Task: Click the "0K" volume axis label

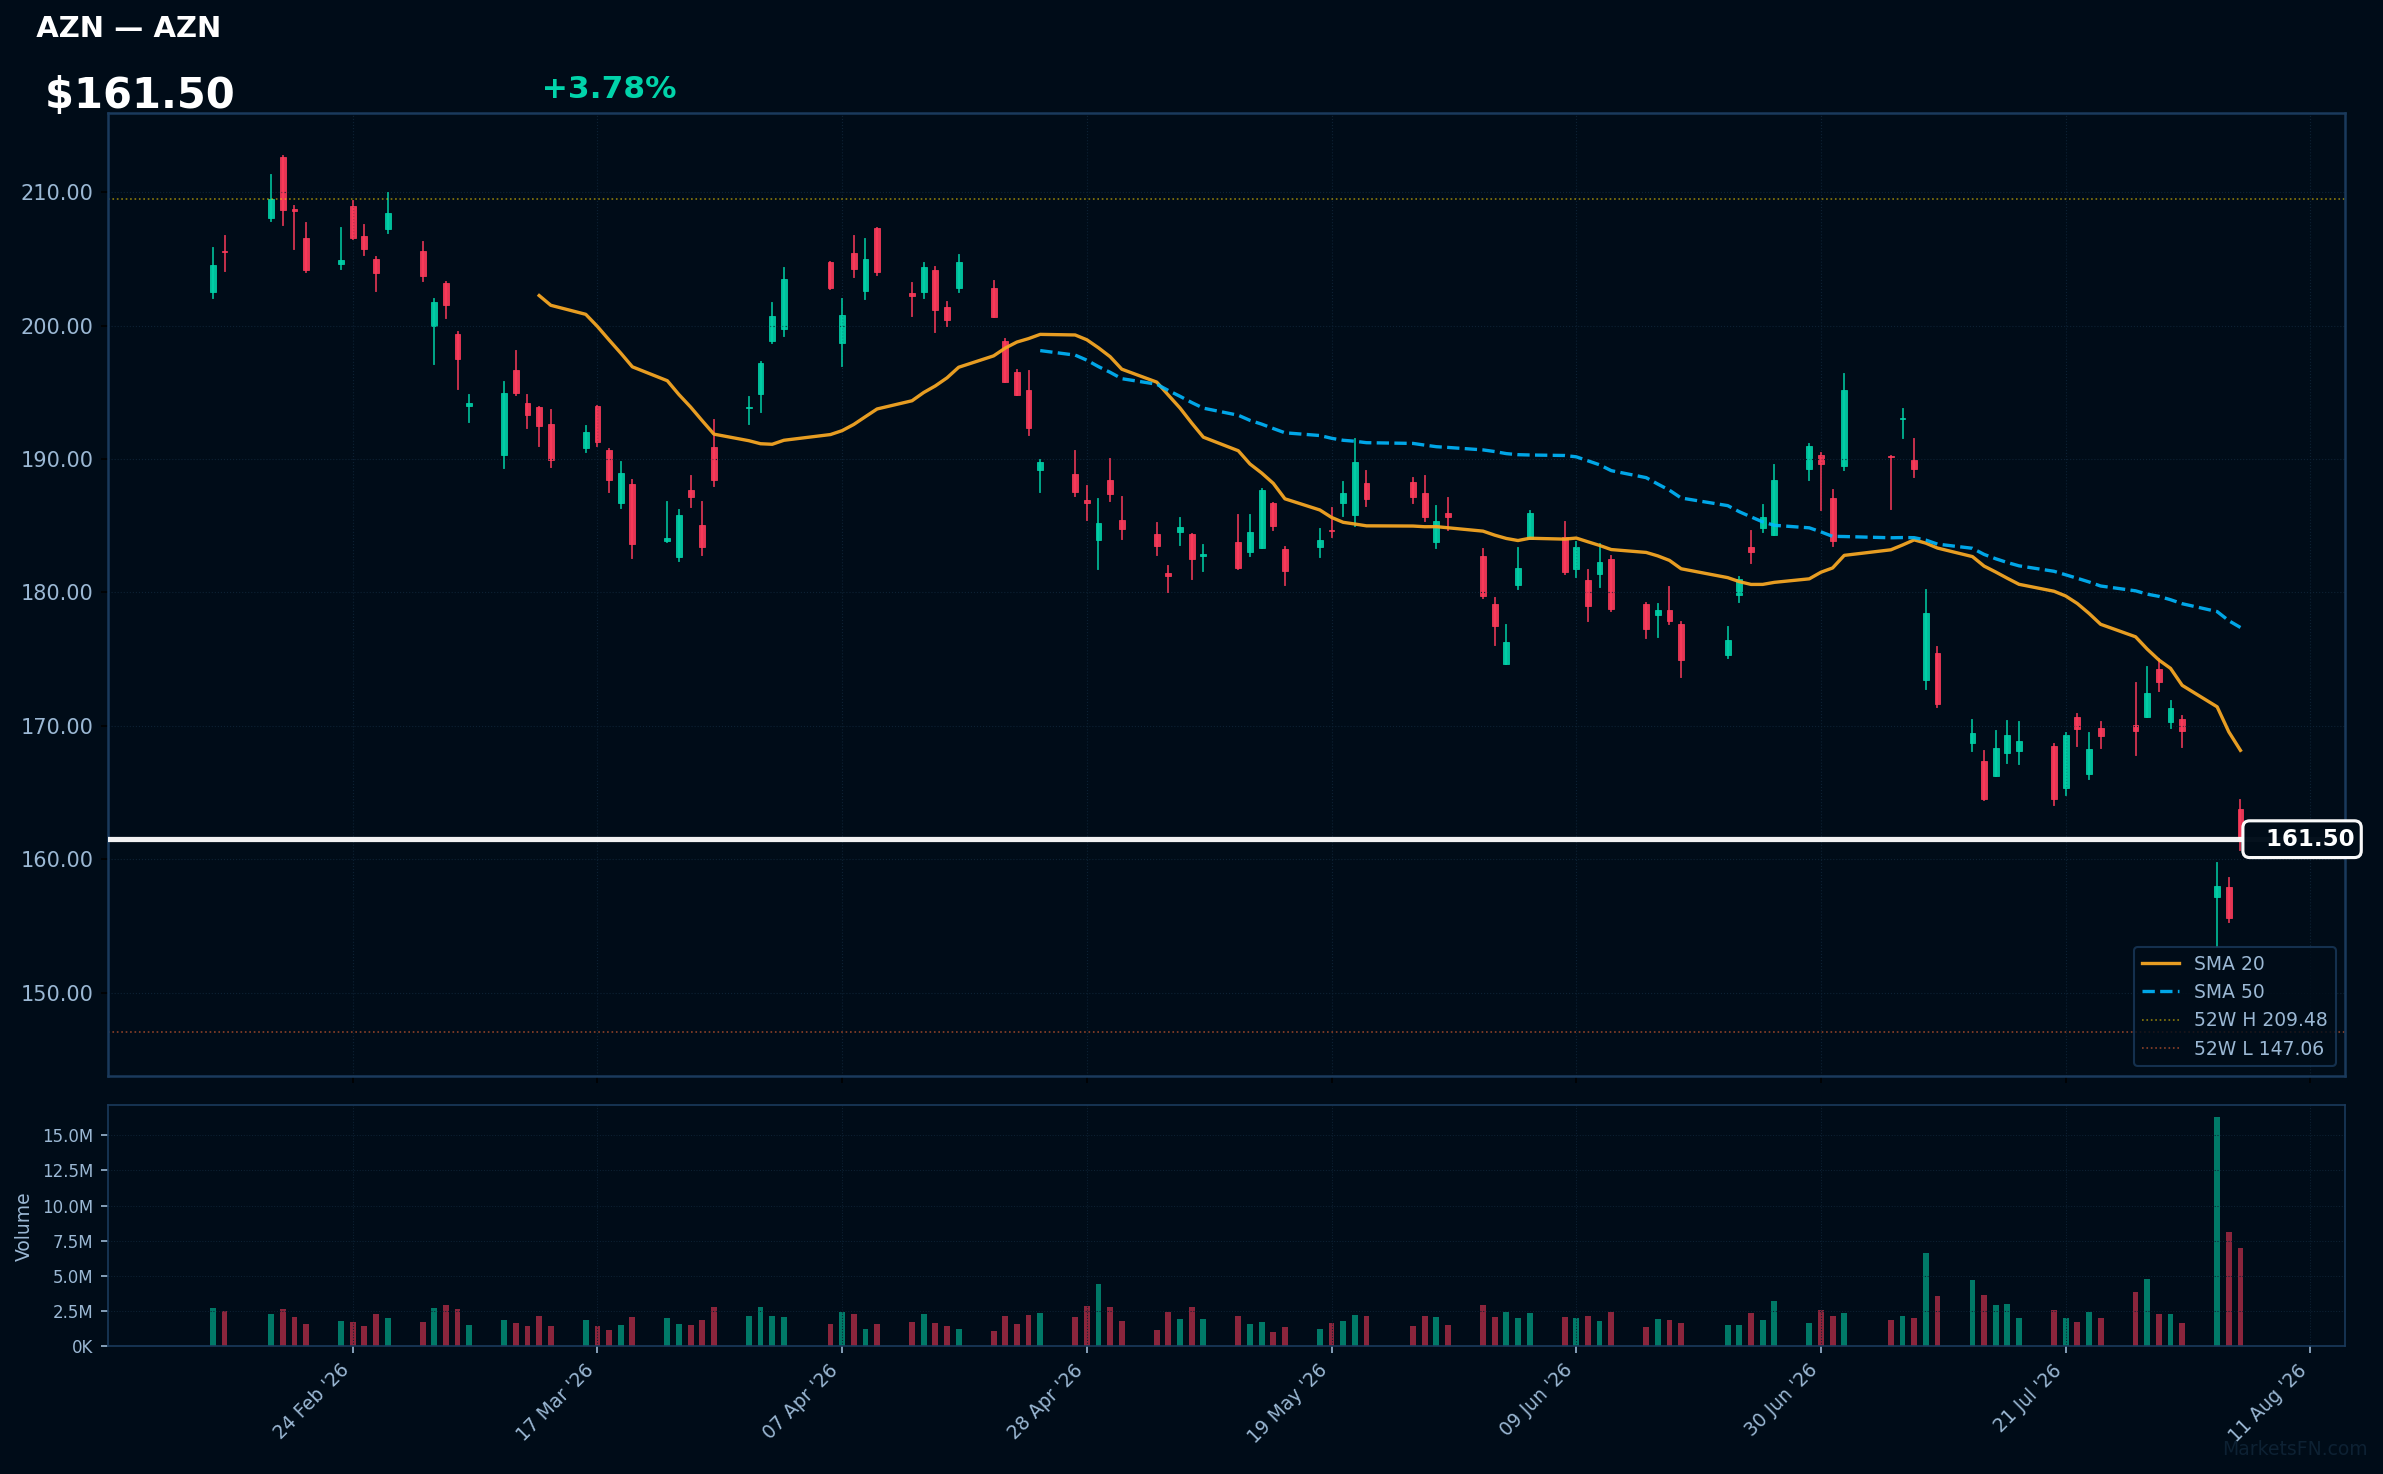Action: click(x=82, y=1347)
